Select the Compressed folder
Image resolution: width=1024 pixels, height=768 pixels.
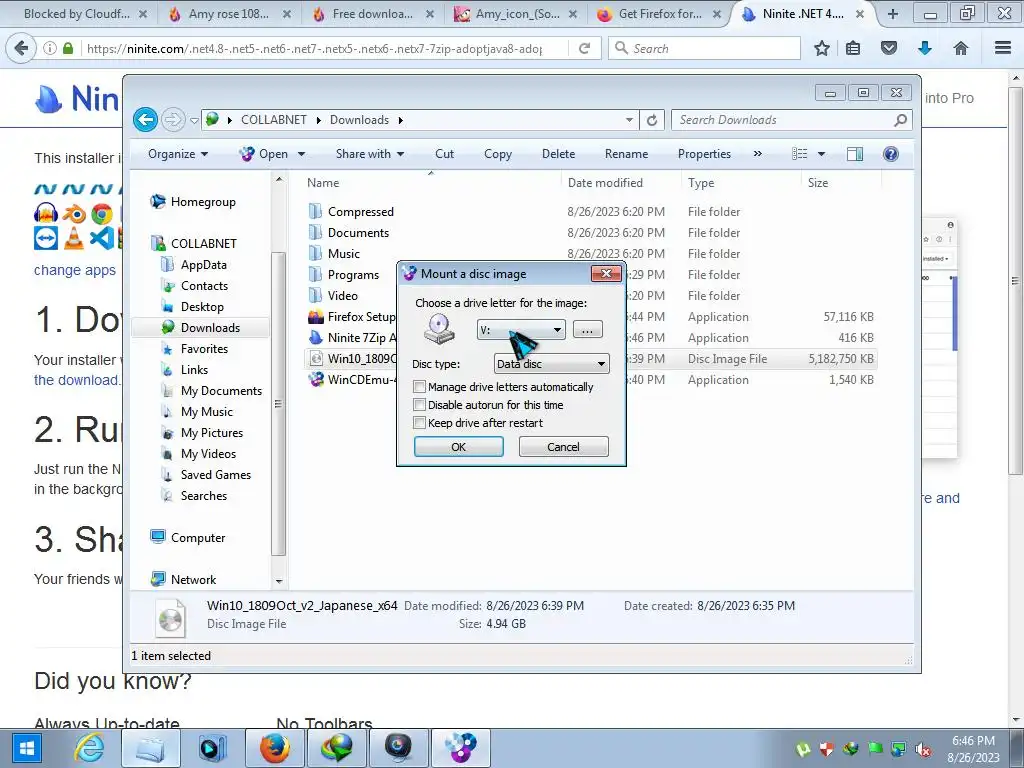click(360, 212)
